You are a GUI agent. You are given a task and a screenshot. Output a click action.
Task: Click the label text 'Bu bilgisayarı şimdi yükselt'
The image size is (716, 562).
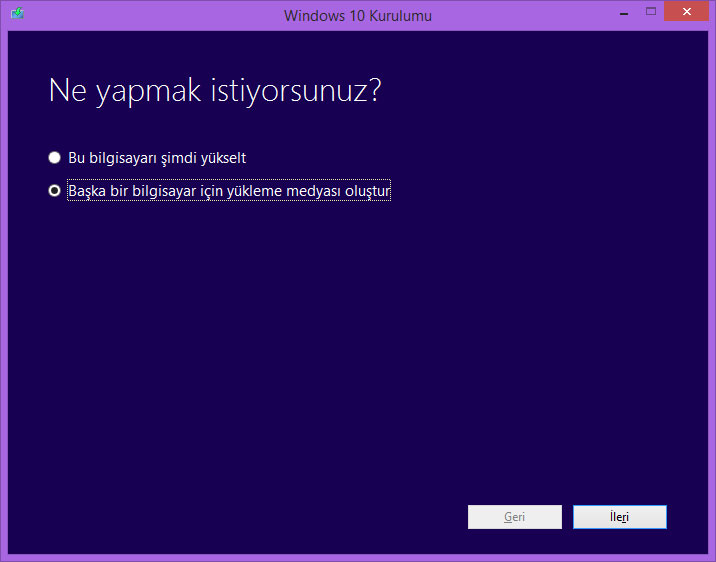[157, 158]
